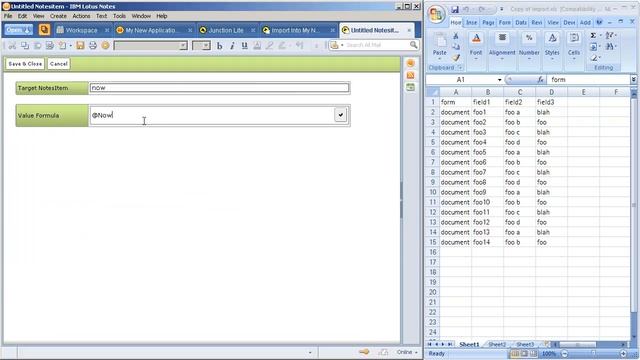The height and width of the screenshot is (360, 640).
Task: Open the Create menu in Lotus Notes
Action: pyautogui.click(x=58, y=16)
